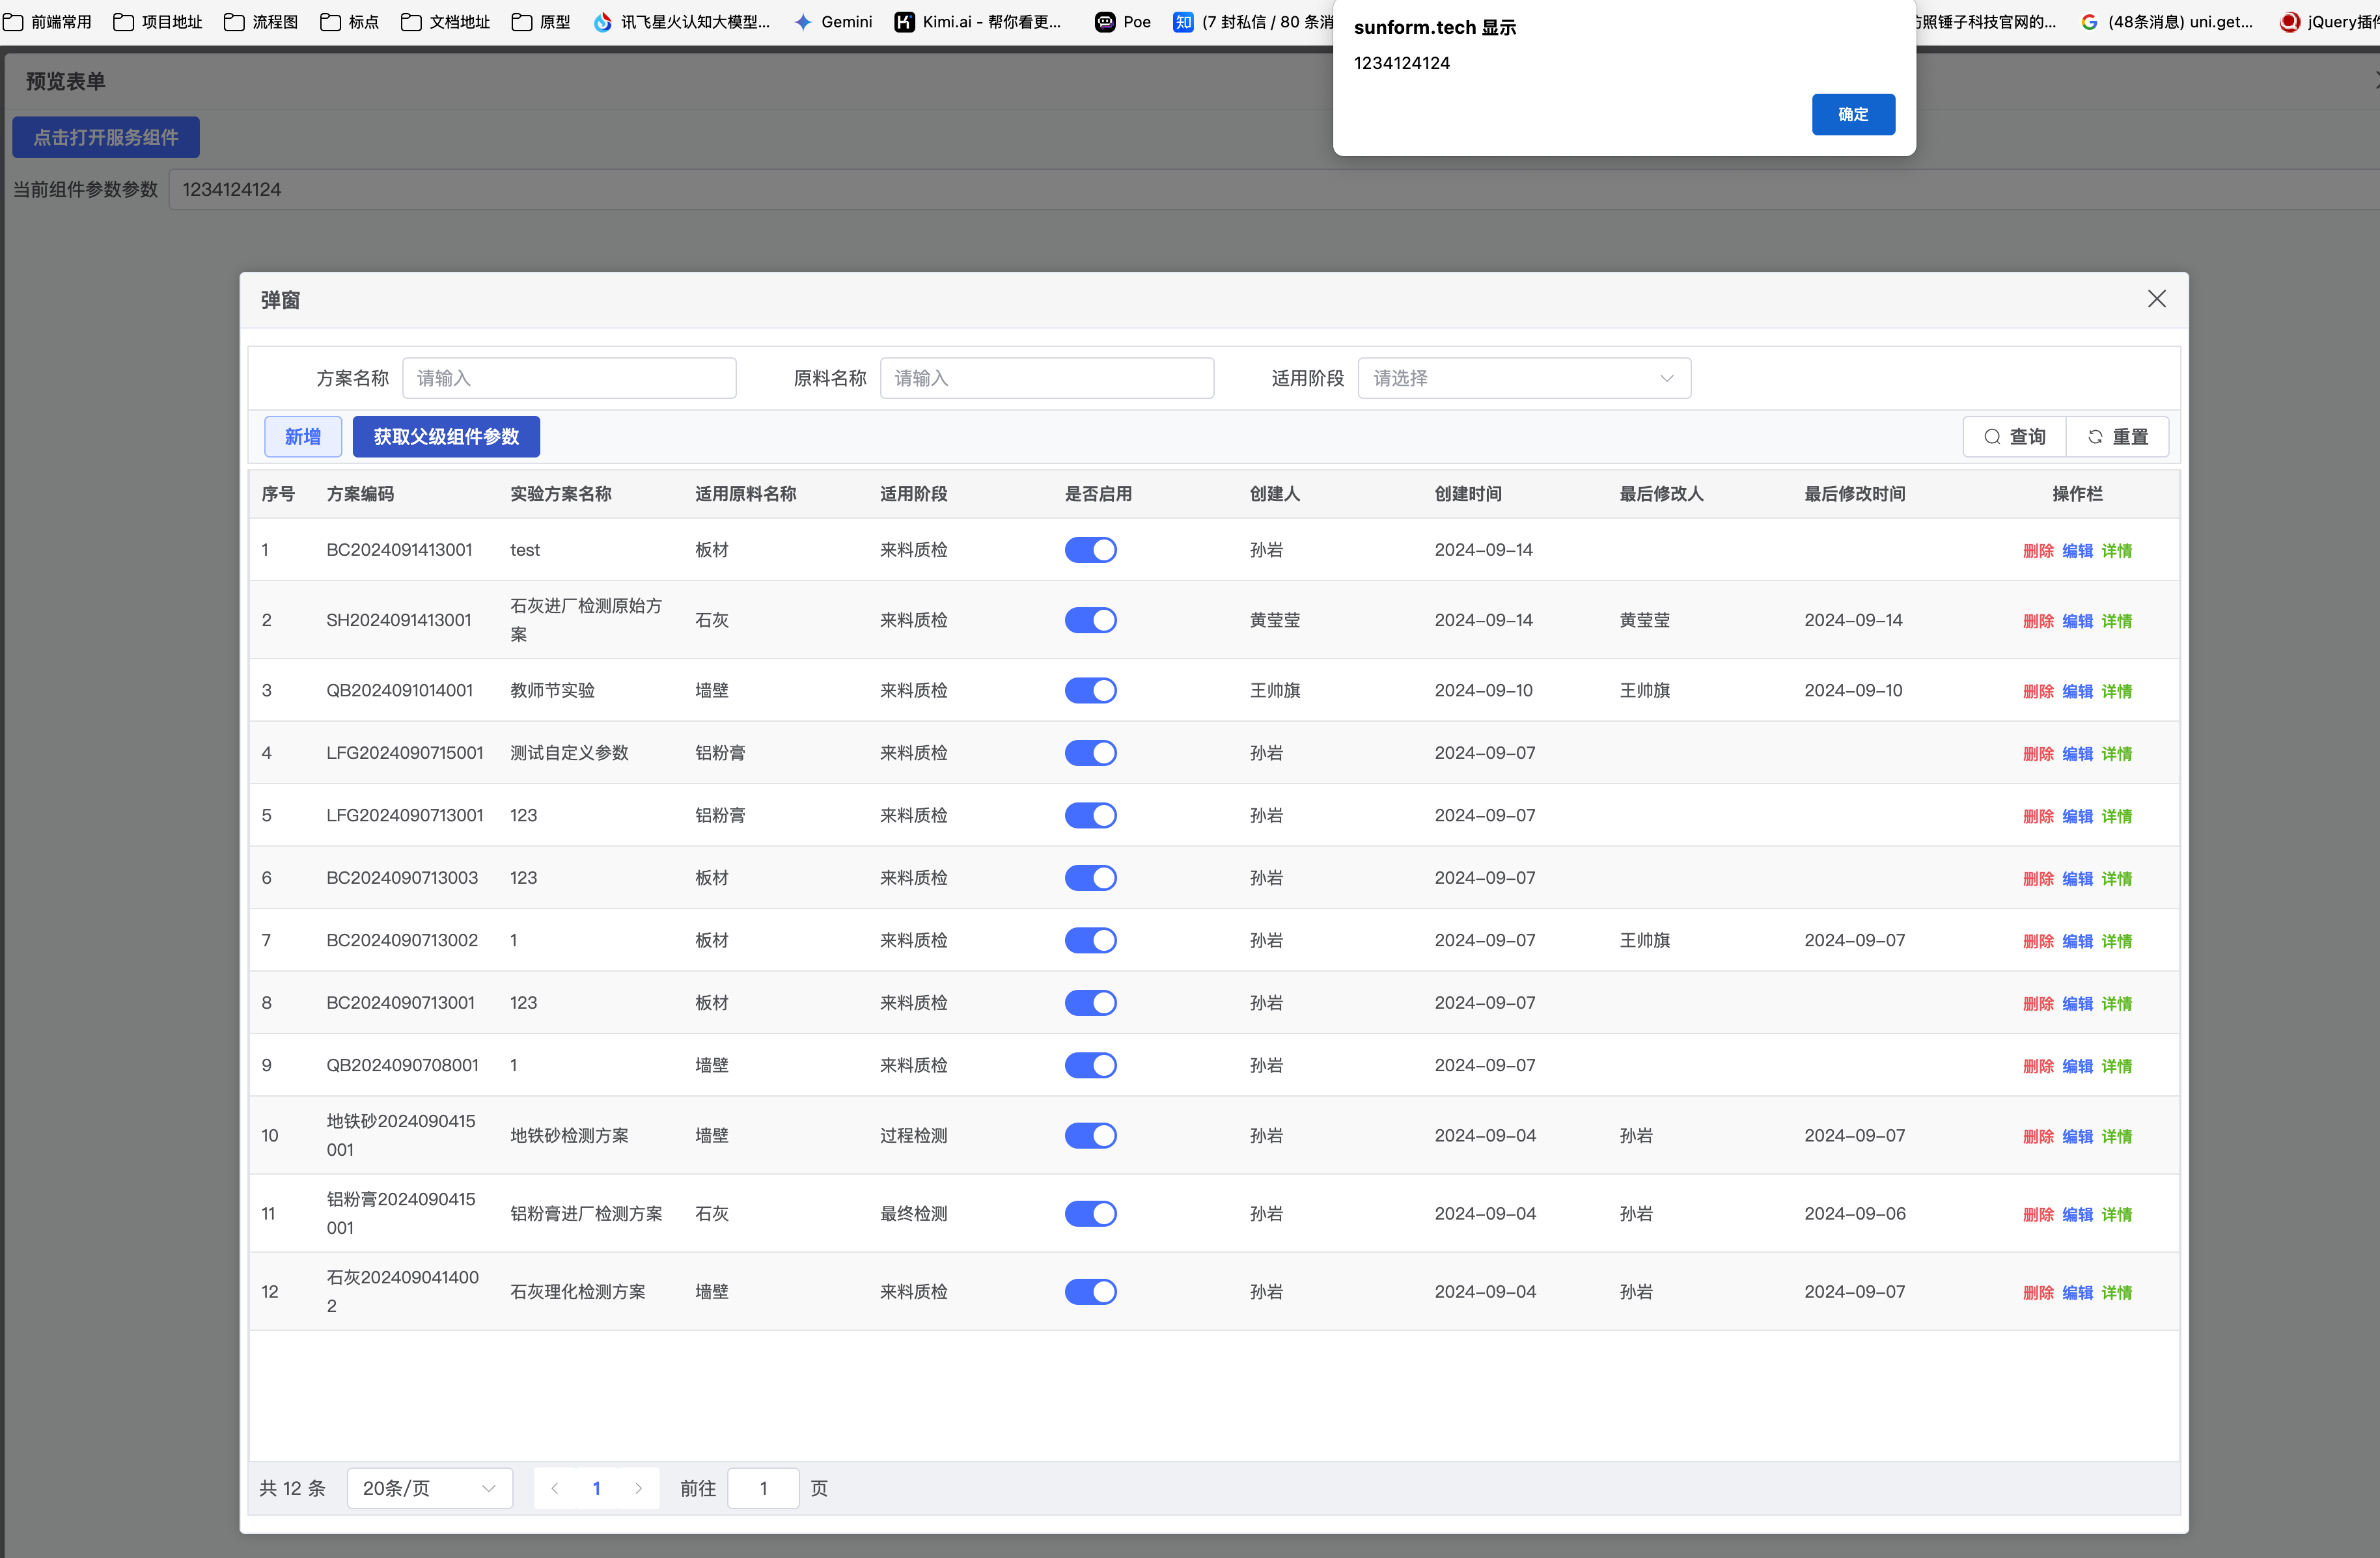Go to next page arrow
The height and width of the screenshot is (1558, 2380).
[x=638, y=1488]
